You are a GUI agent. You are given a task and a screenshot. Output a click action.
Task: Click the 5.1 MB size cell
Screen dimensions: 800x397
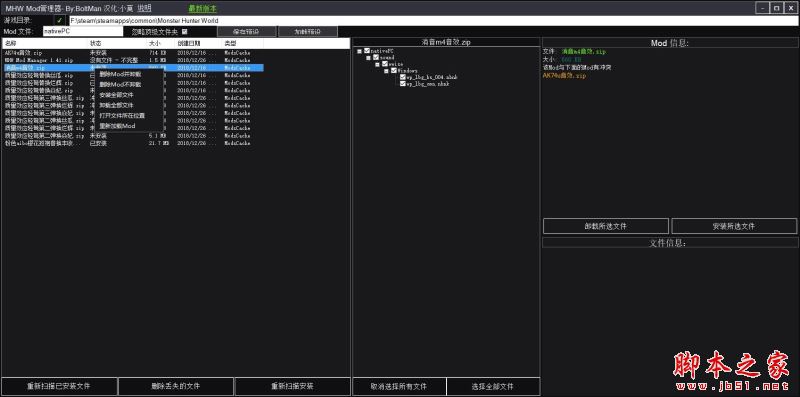(x=157, y=136)
